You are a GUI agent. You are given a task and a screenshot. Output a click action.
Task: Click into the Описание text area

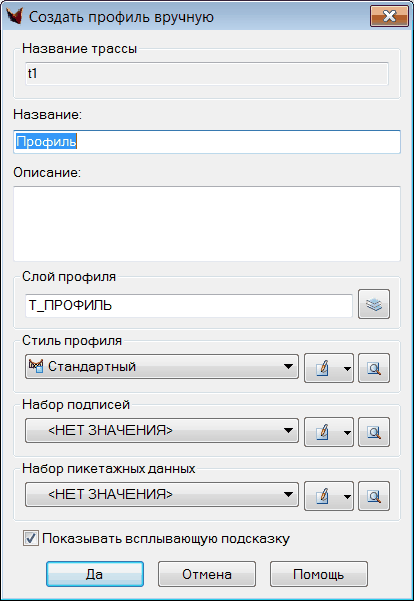click(207, 224)
